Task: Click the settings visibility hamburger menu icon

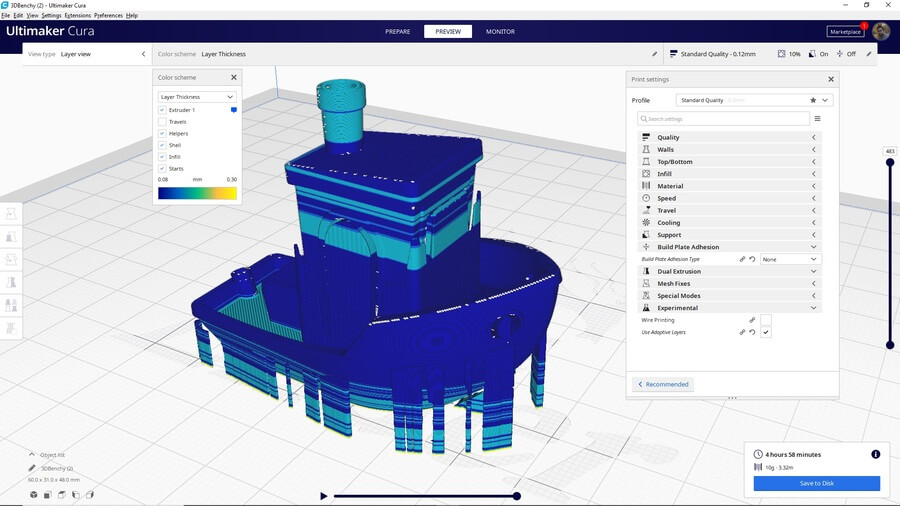Action: click(817, 118)
